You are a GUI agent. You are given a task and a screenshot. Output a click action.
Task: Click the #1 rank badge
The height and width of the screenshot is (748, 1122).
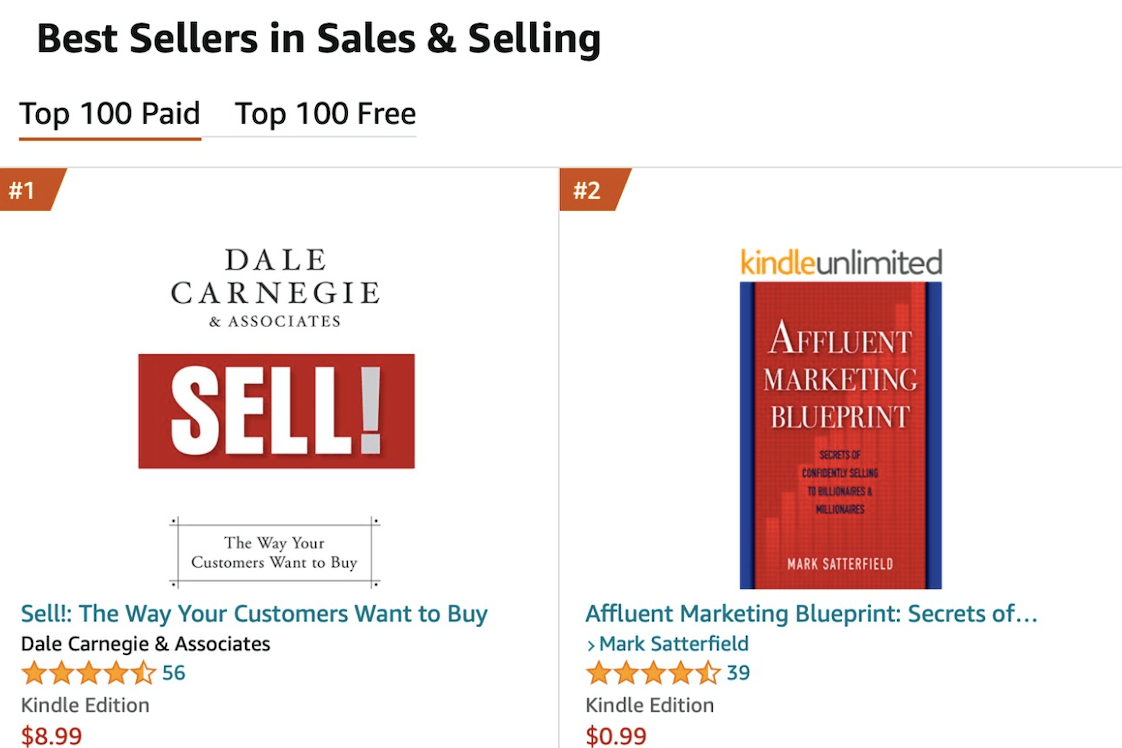[27, 190]
